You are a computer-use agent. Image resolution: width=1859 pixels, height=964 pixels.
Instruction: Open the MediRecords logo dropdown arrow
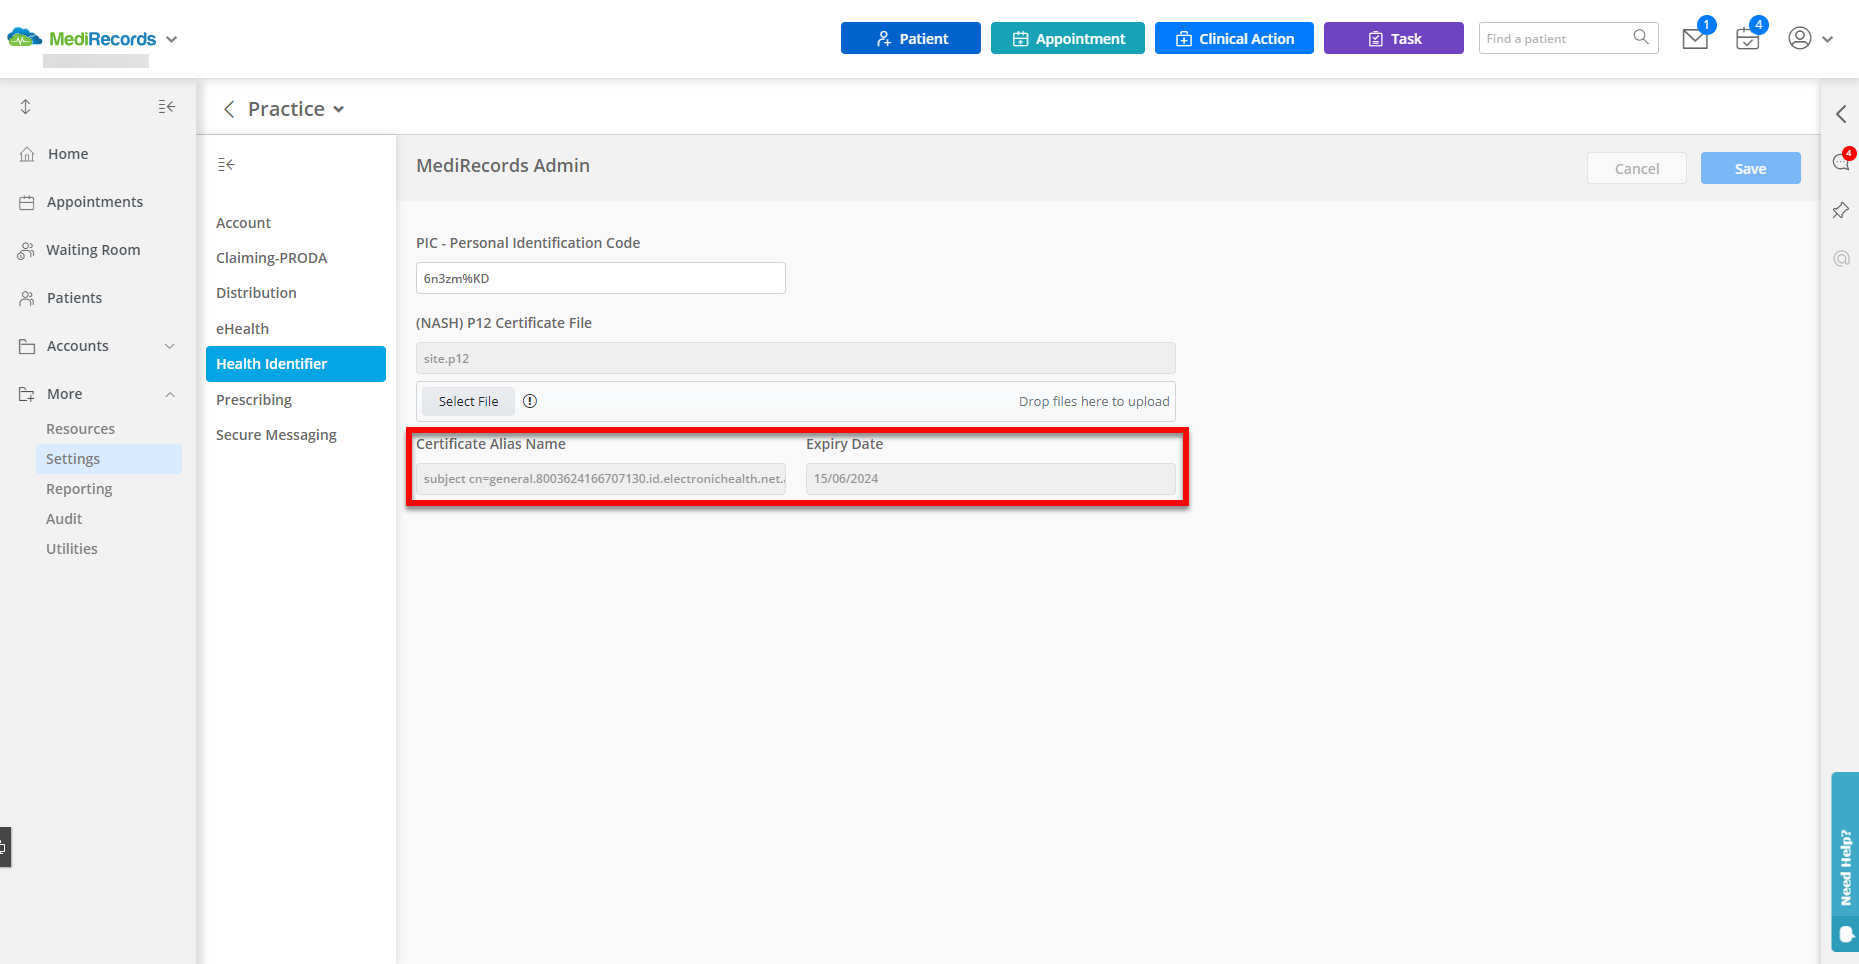pyautogui.click(x=171, y=39)
